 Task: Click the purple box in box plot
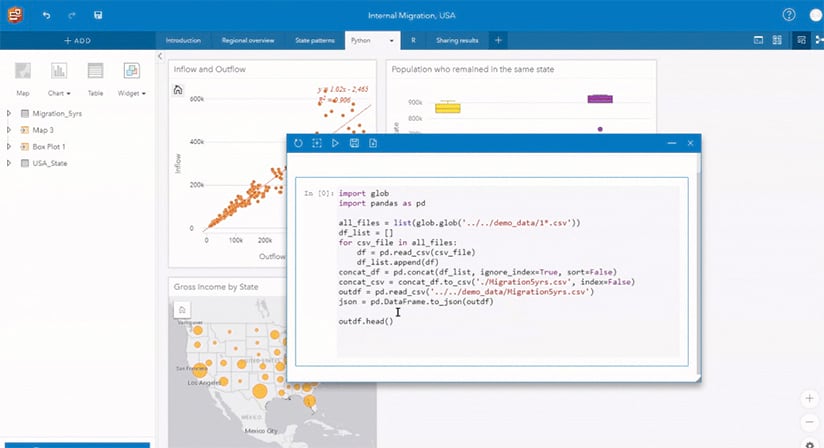(x=600, y=99)
